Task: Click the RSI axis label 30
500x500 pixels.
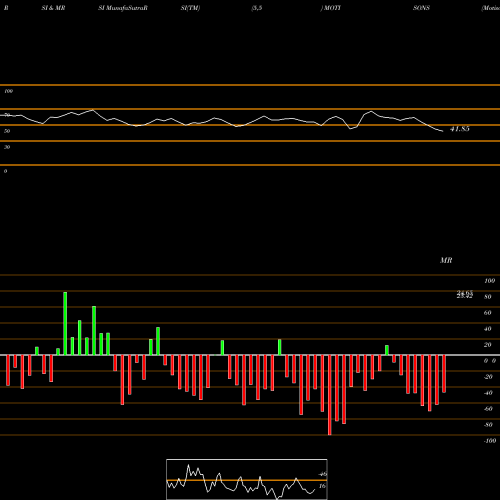Action: (7, 147)
